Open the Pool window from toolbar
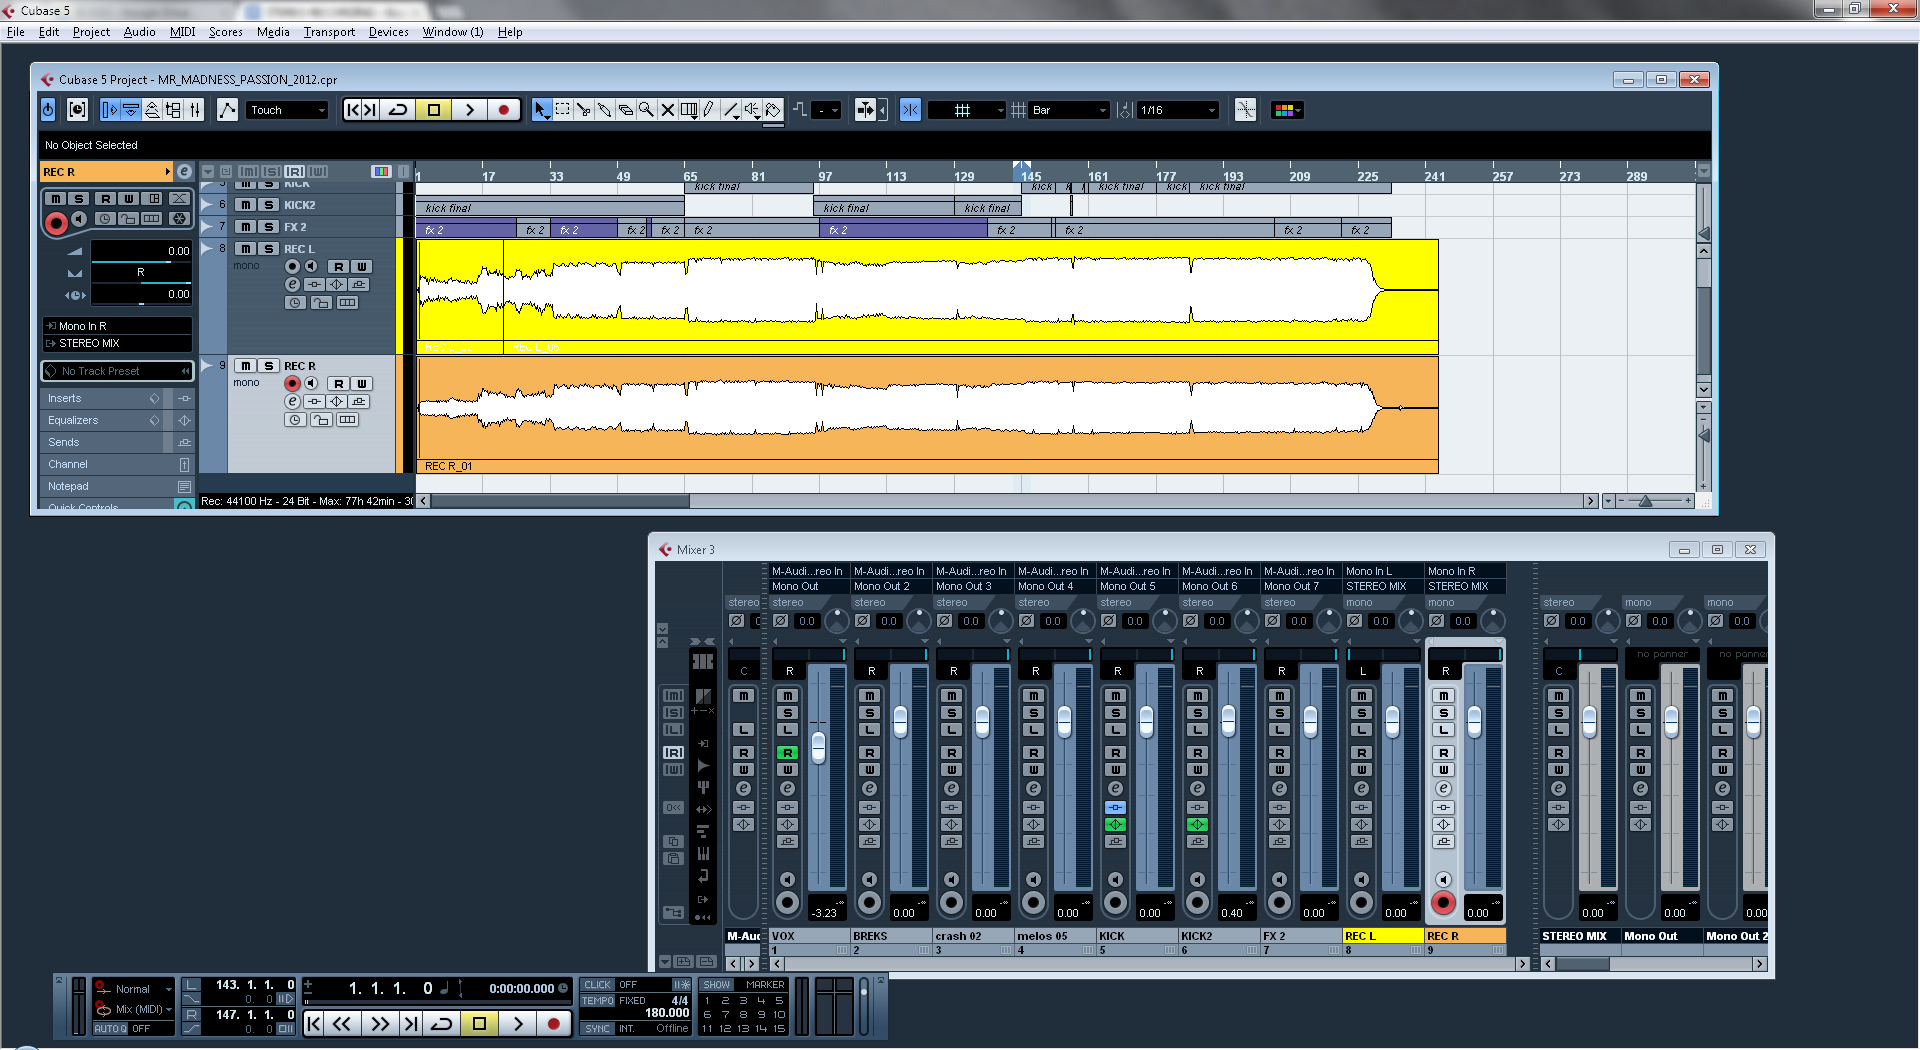This screenshot has width=1920, height=1050. pyautogui.click(x=174, y=110)
